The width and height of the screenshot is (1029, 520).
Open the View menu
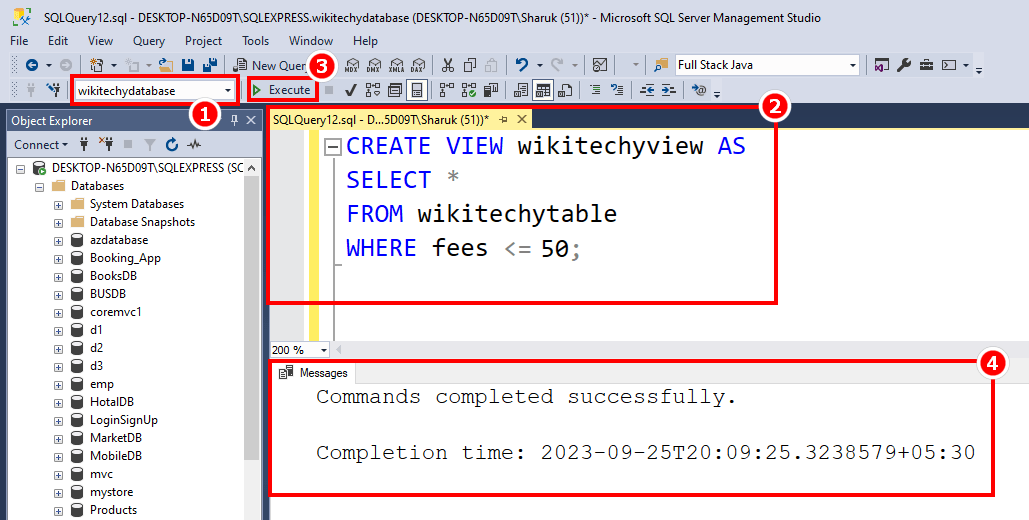100,41
